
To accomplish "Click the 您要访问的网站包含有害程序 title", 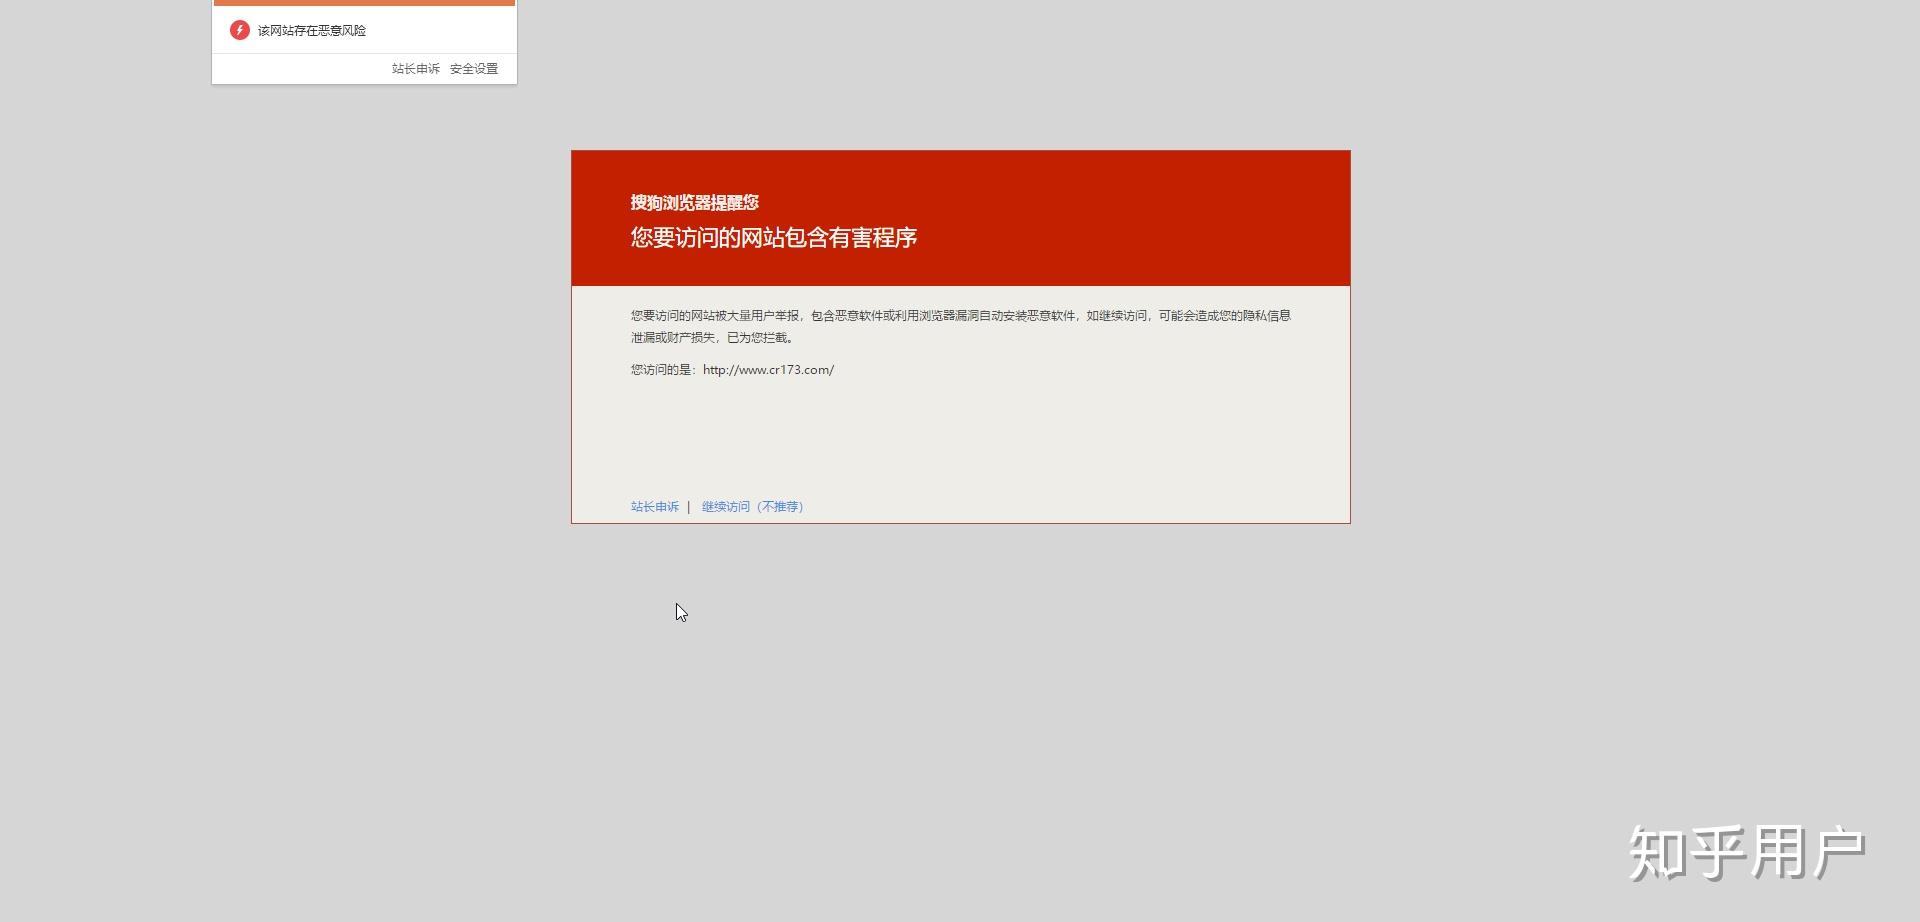I will click(x=774, y=238).
